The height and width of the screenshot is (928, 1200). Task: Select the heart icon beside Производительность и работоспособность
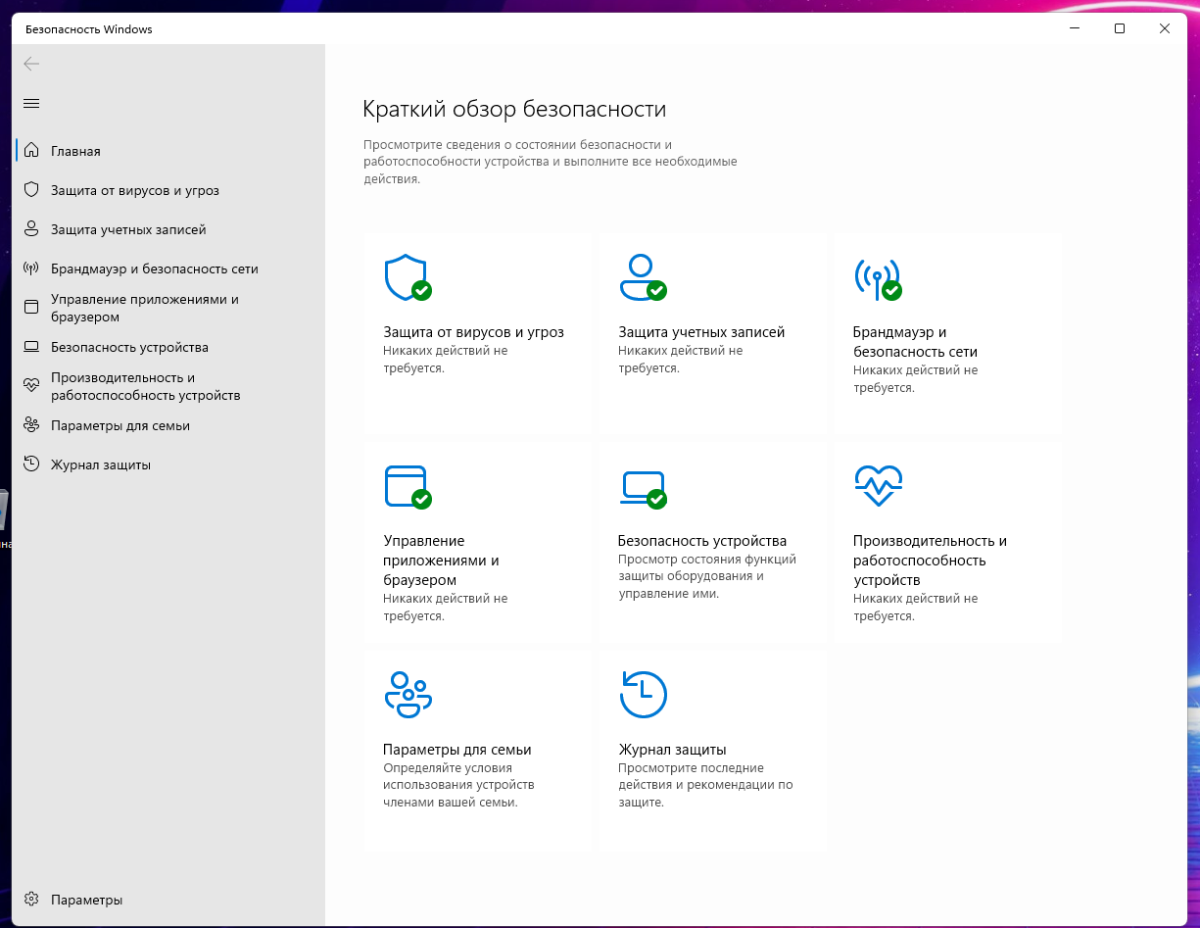click(31, 385)
